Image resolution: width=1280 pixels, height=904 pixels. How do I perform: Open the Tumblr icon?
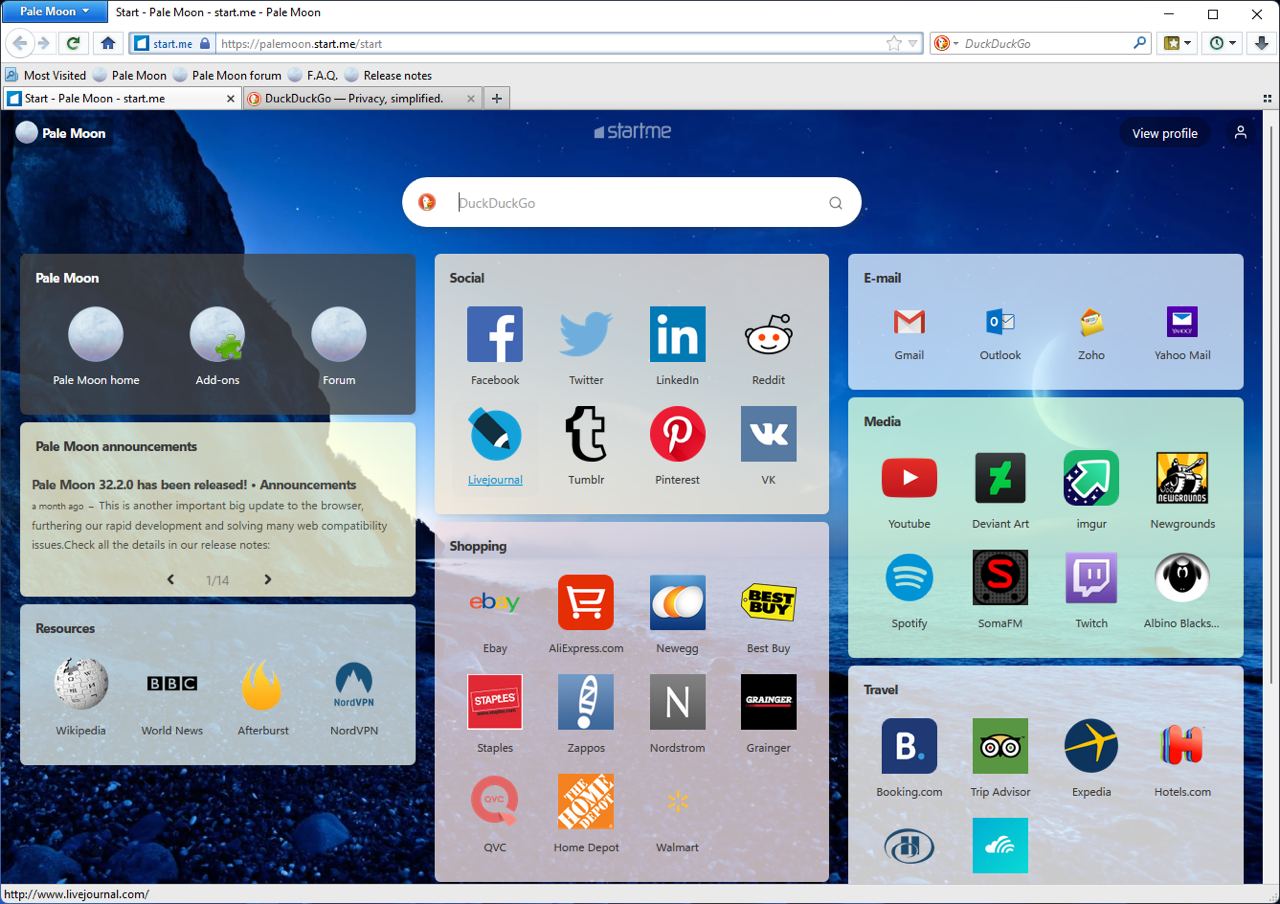pos(586,434)
